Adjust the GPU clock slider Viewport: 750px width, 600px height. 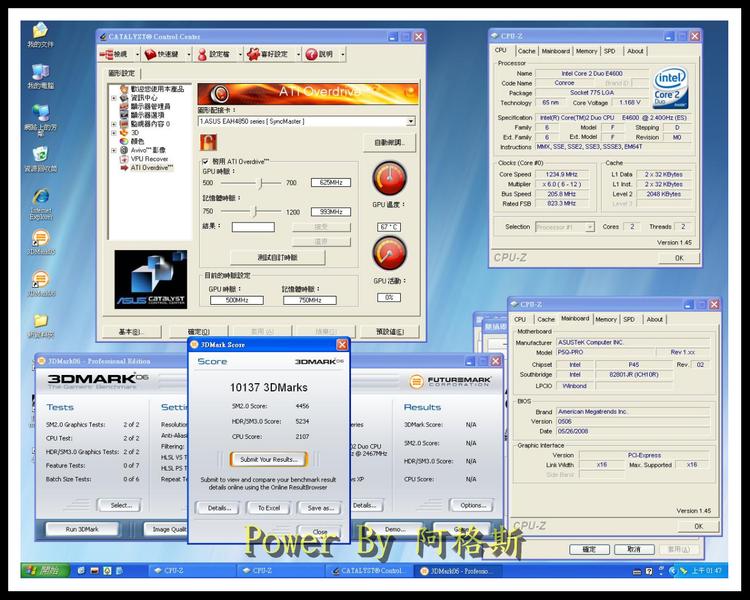coord(261,183)
